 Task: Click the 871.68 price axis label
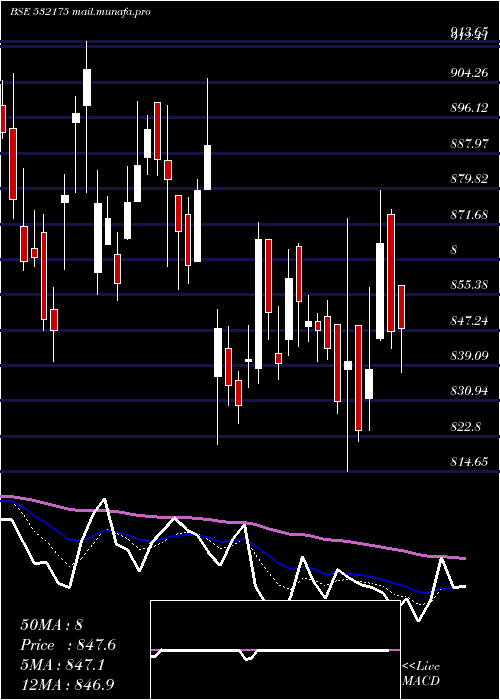pyautogui.click(x=469, y=215)
